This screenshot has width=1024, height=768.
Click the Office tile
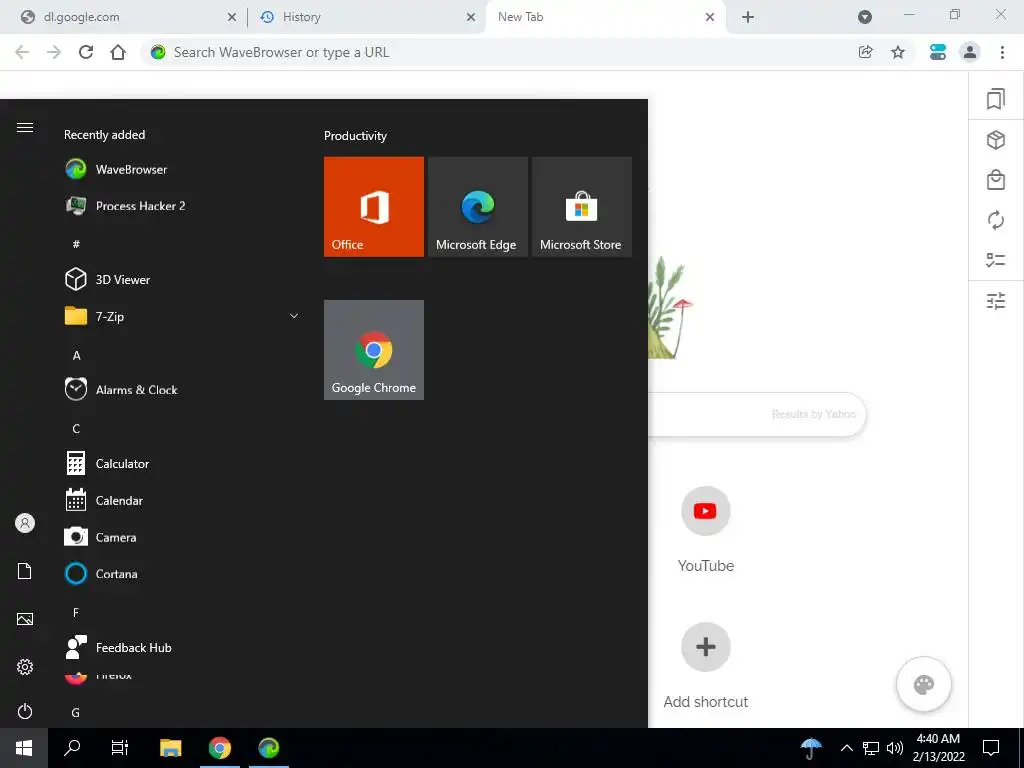(x=374, y=206)
